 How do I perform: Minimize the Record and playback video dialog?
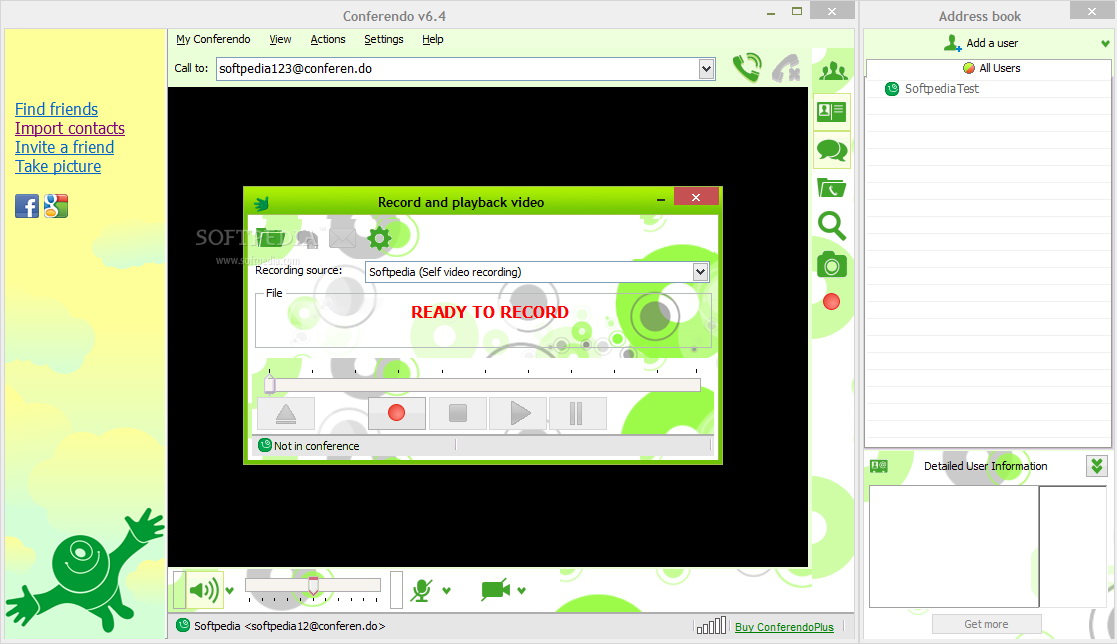coord(660,200)
